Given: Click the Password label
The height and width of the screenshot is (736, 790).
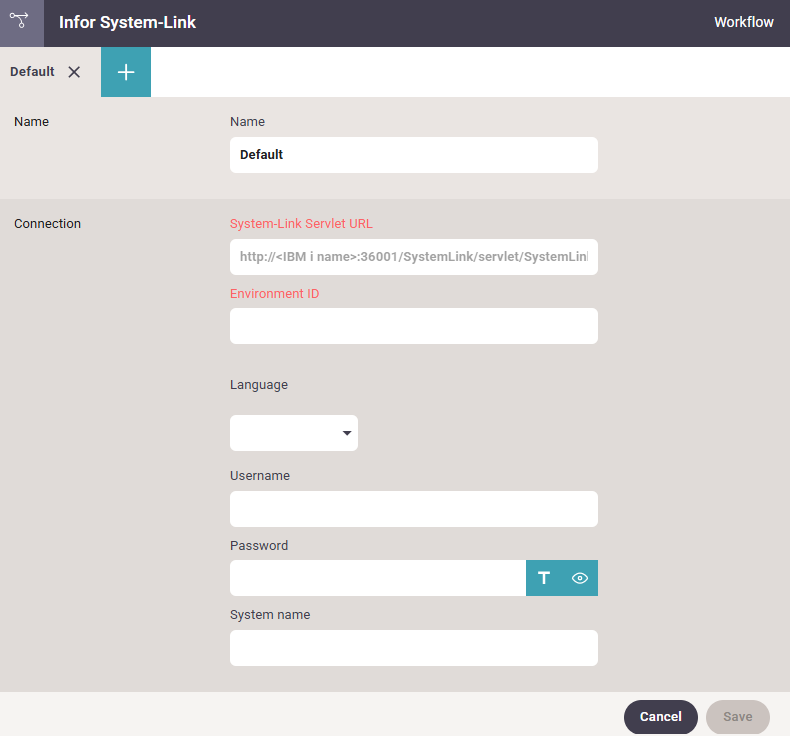Looking at the screenshot, I should [x=259, y=546].
